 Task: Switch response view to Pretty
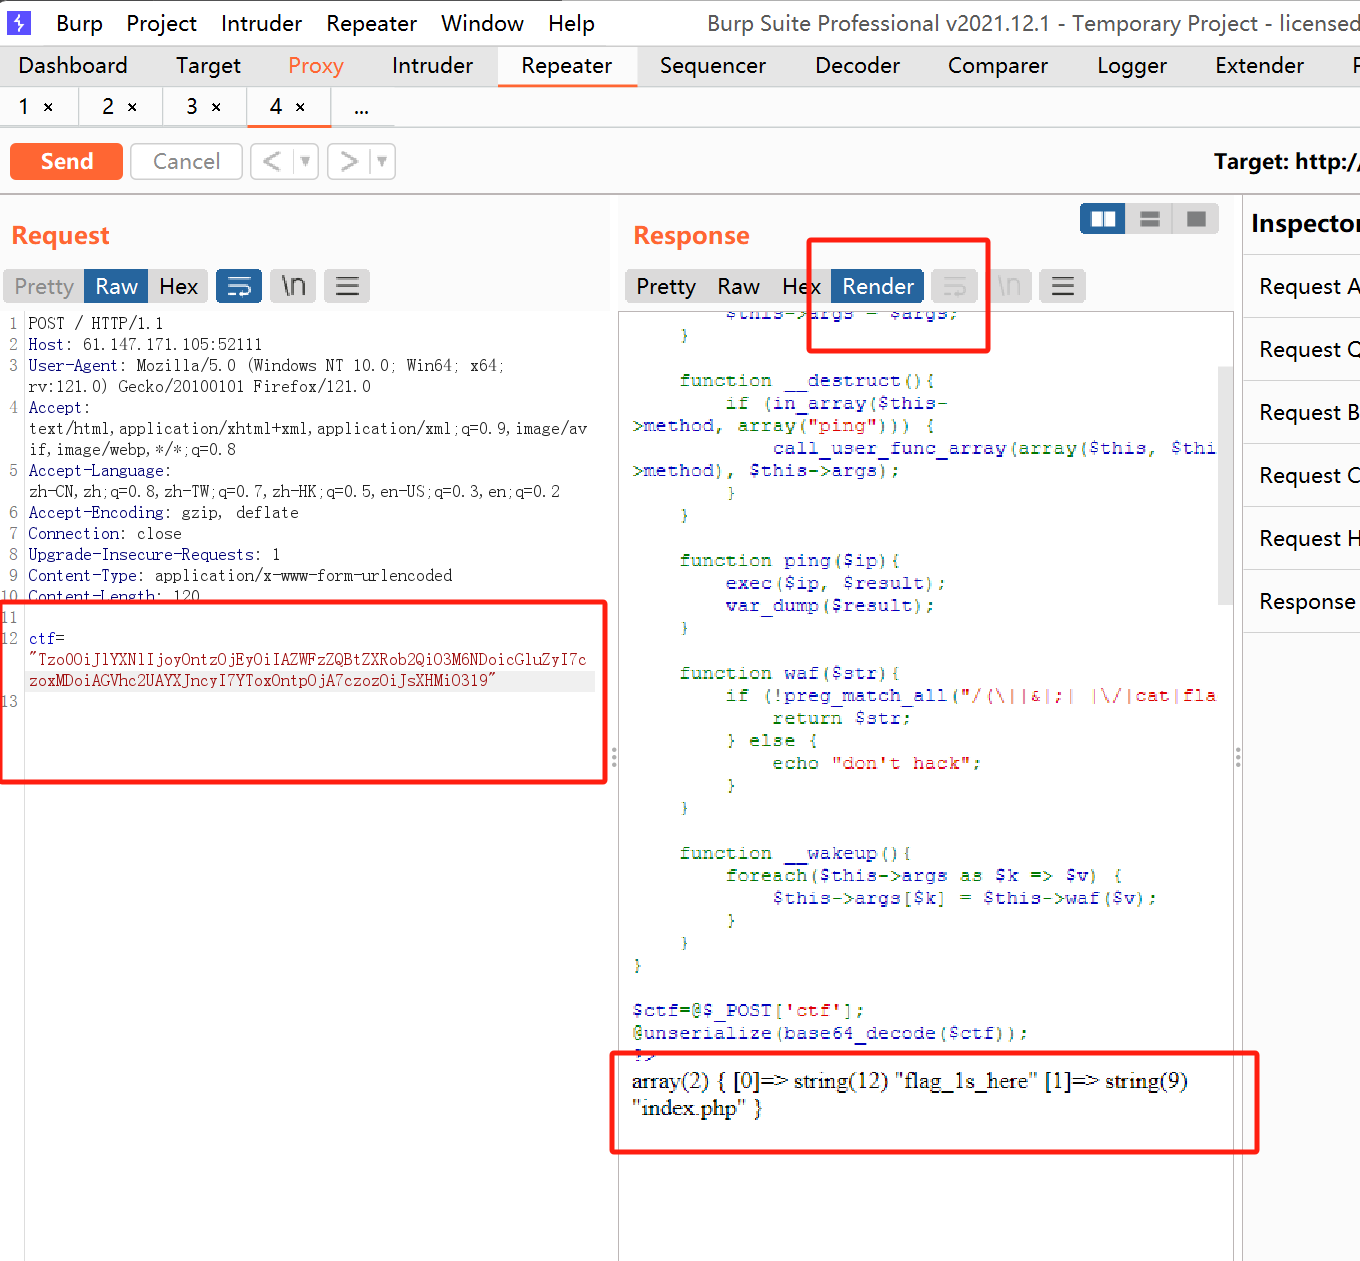(x=666, y=287)
